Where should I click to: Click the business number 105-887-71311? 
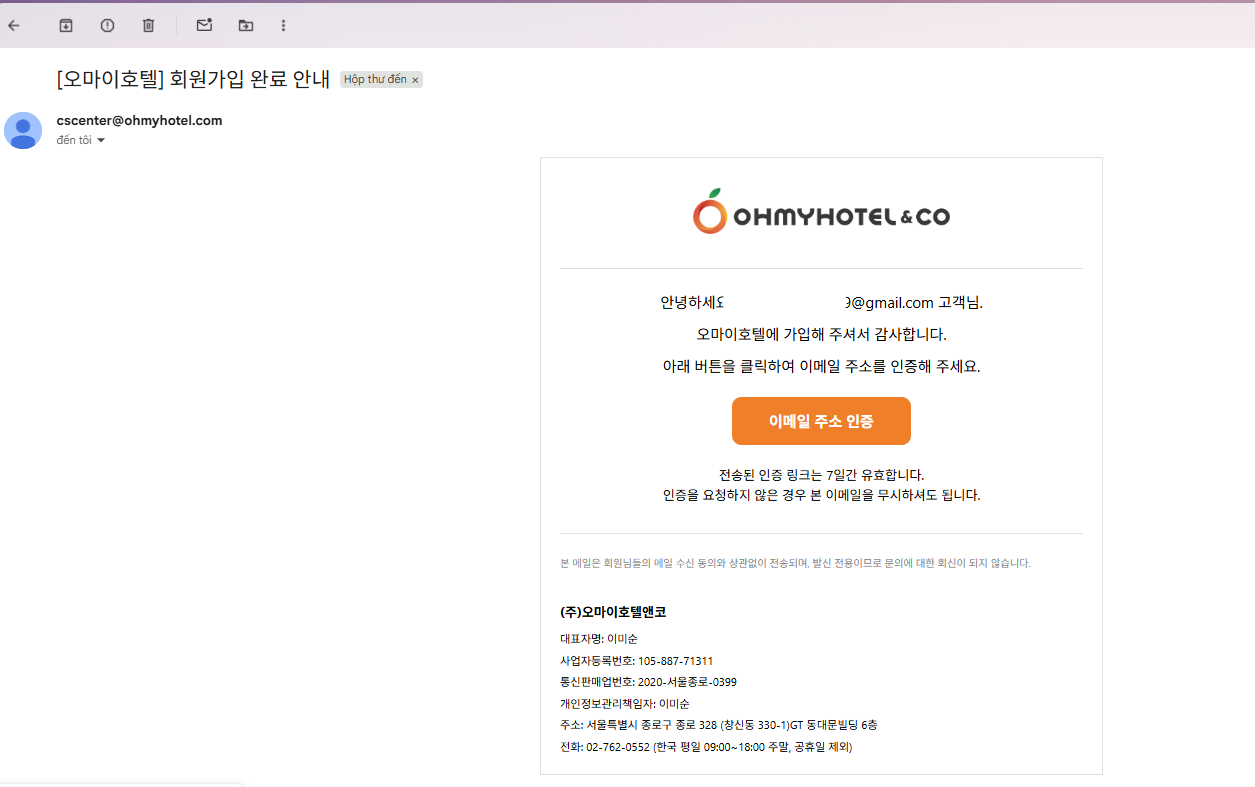click(x=675, y=661)
